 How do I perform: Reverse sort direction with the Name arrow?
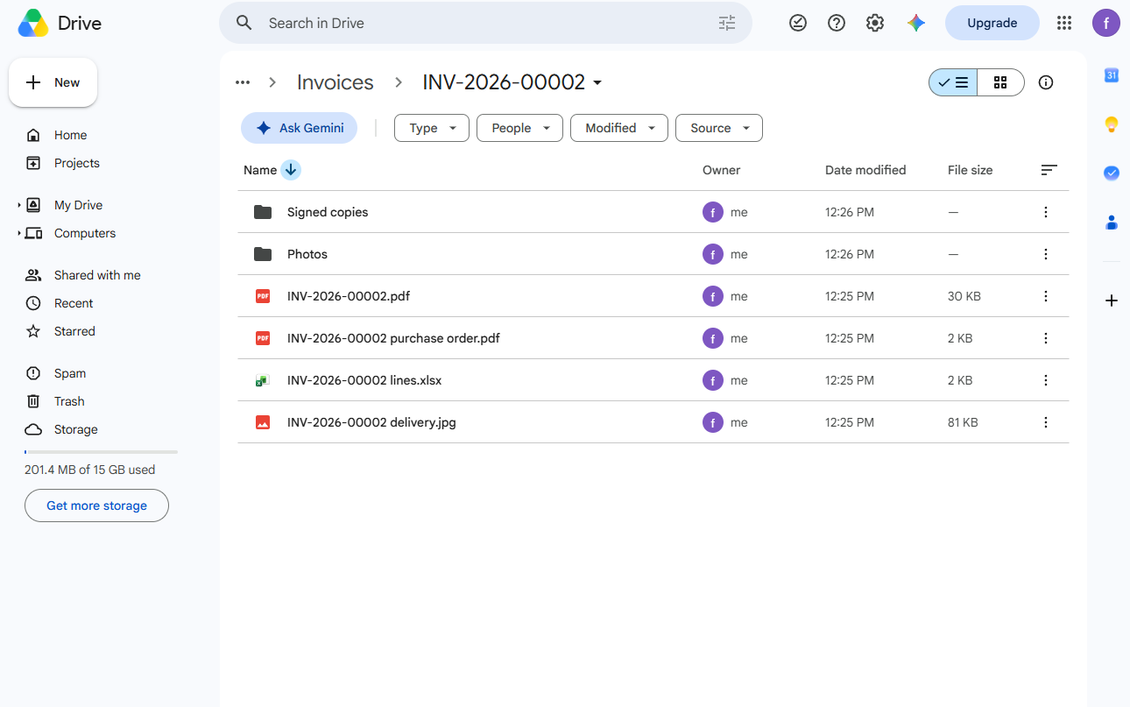coord(290,170)
